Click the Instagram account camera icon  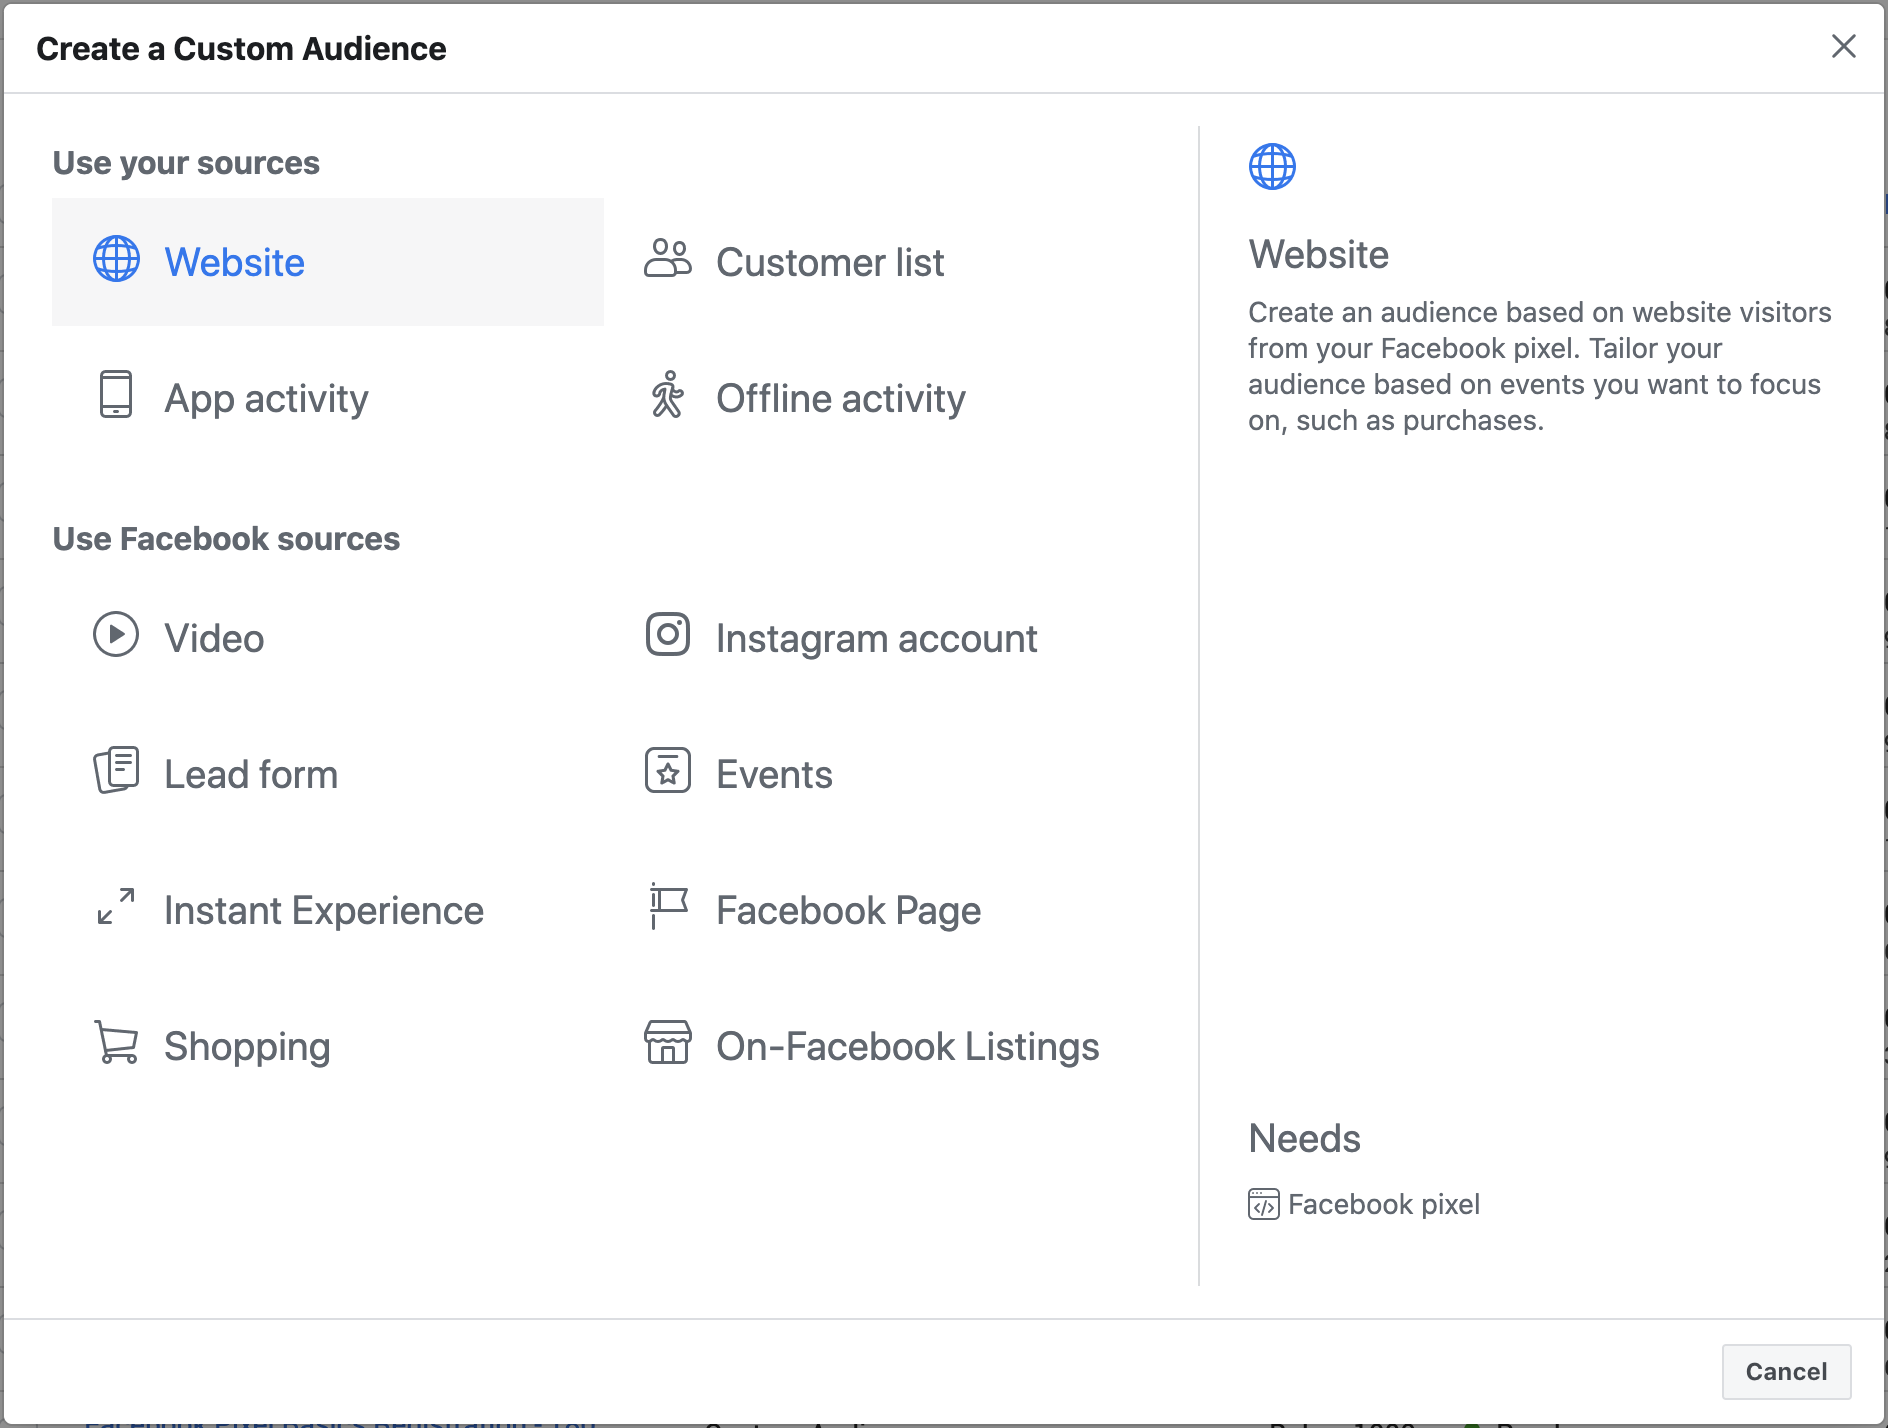pyautogui.click(x=668, y=634)
